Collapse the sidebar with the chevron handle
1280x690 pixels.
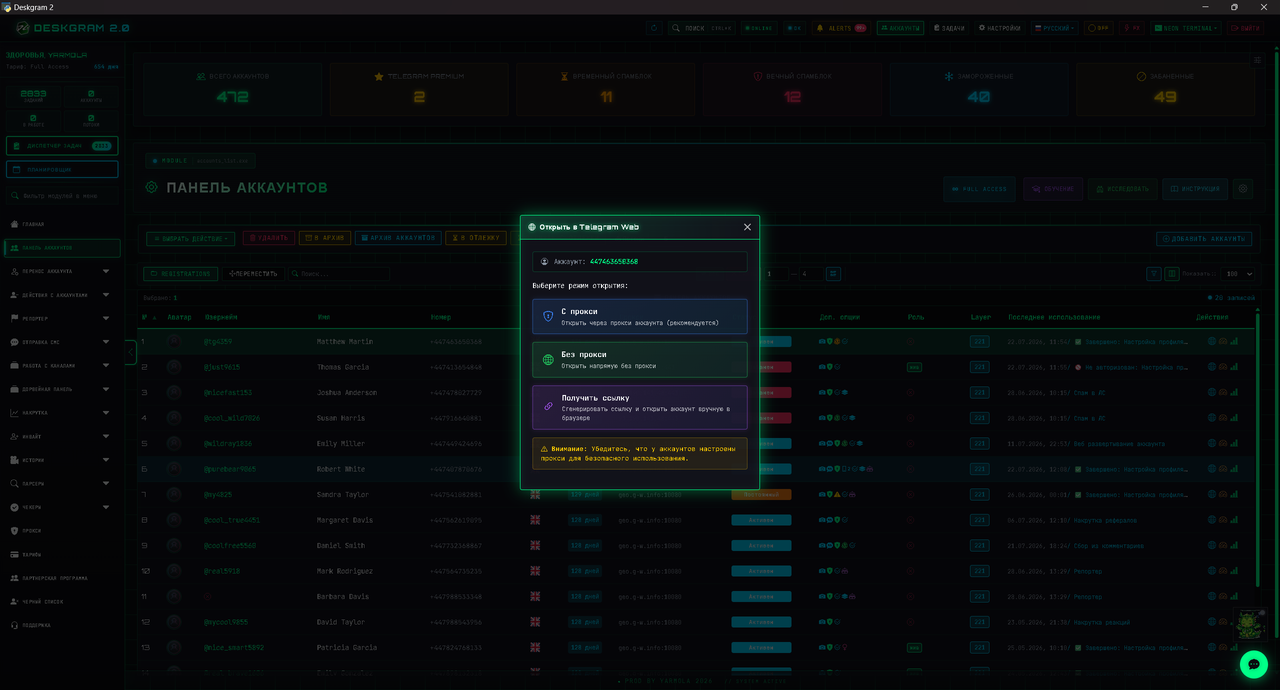point(131,352)
